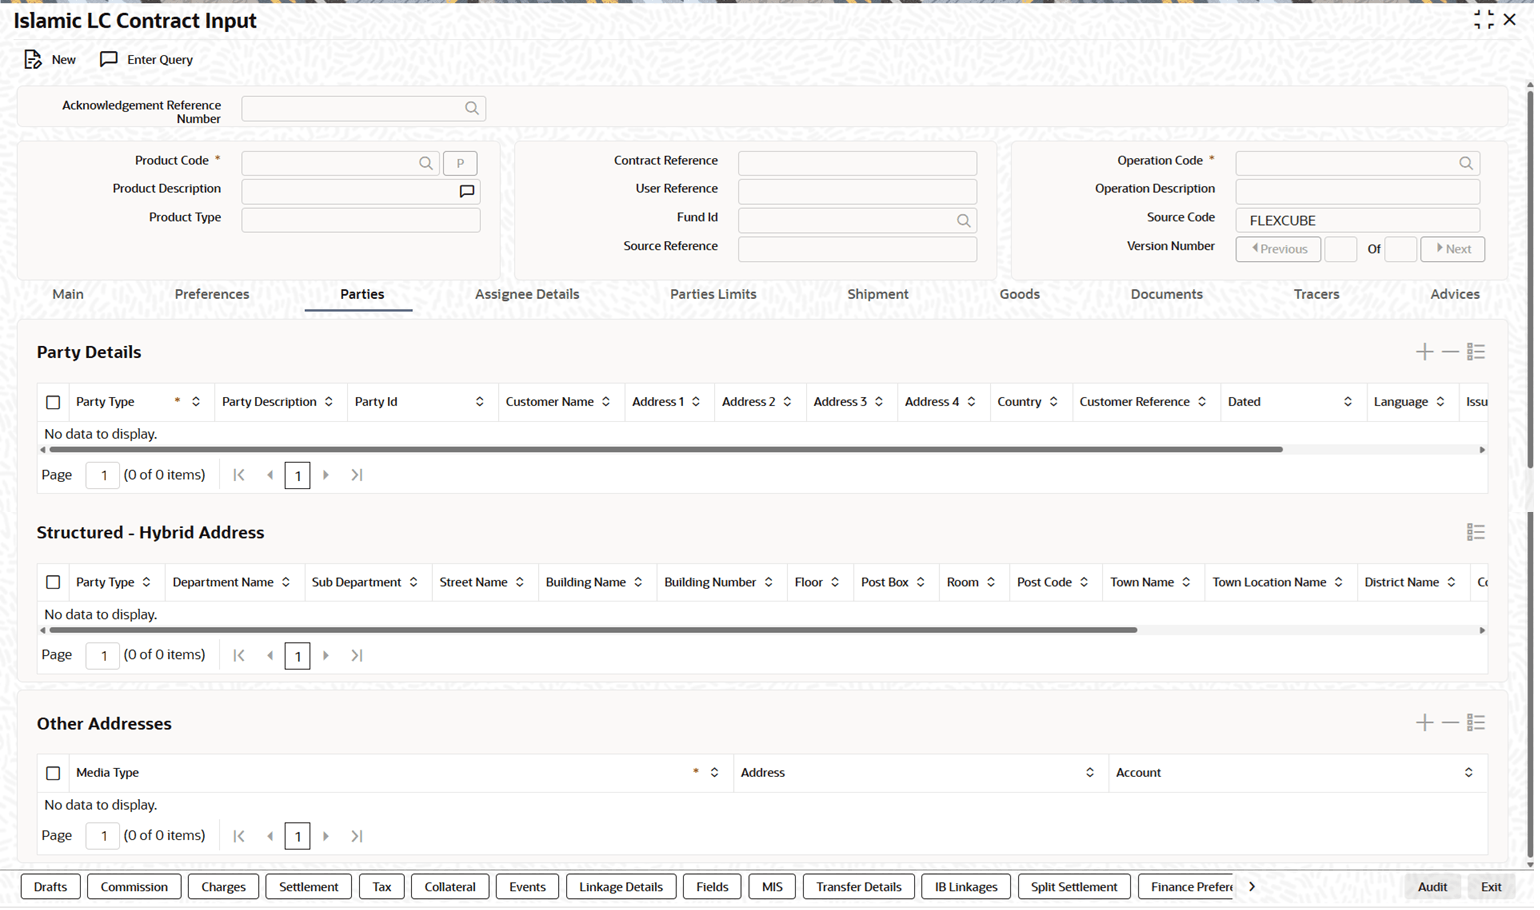Open the Goods tab
This screenshot has height=910, width=1540.
click(x=1020, y=295)
